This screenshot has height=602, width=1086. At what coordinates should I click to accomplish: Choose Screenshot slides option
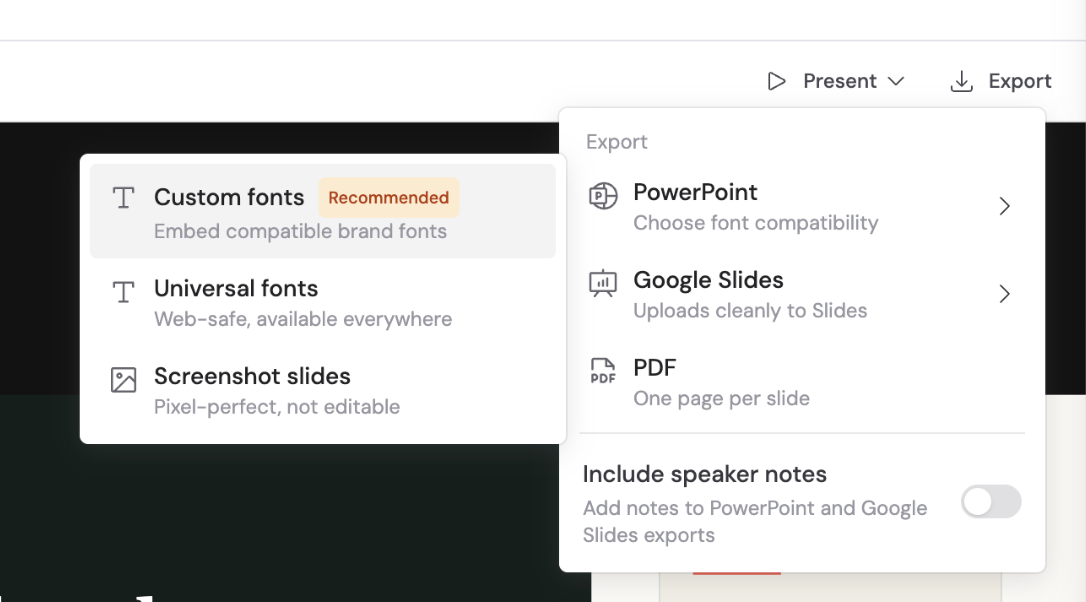323,391
